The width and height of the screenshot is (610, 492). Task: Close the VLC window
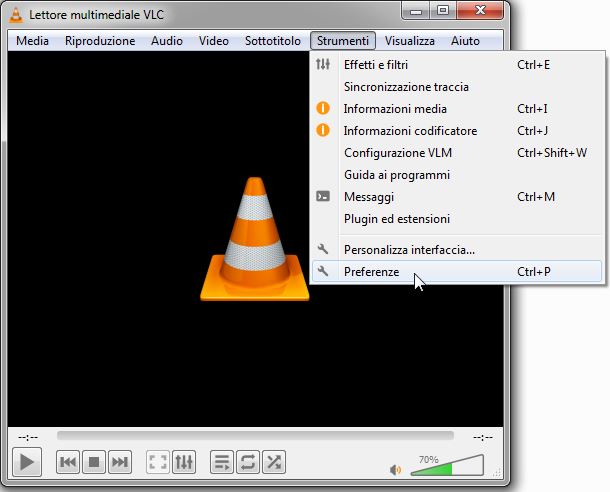pos(480,11)
